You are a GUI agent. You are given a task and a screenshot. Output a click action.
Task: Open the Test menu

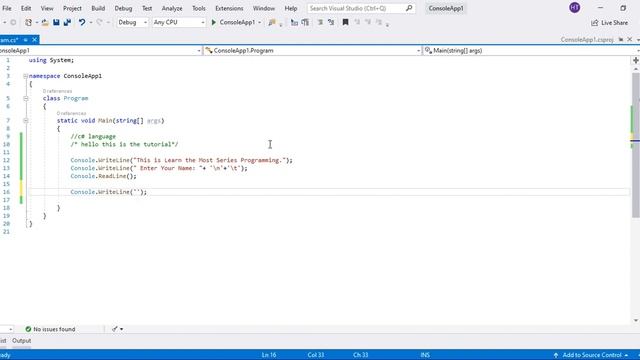tap(147, 8)
